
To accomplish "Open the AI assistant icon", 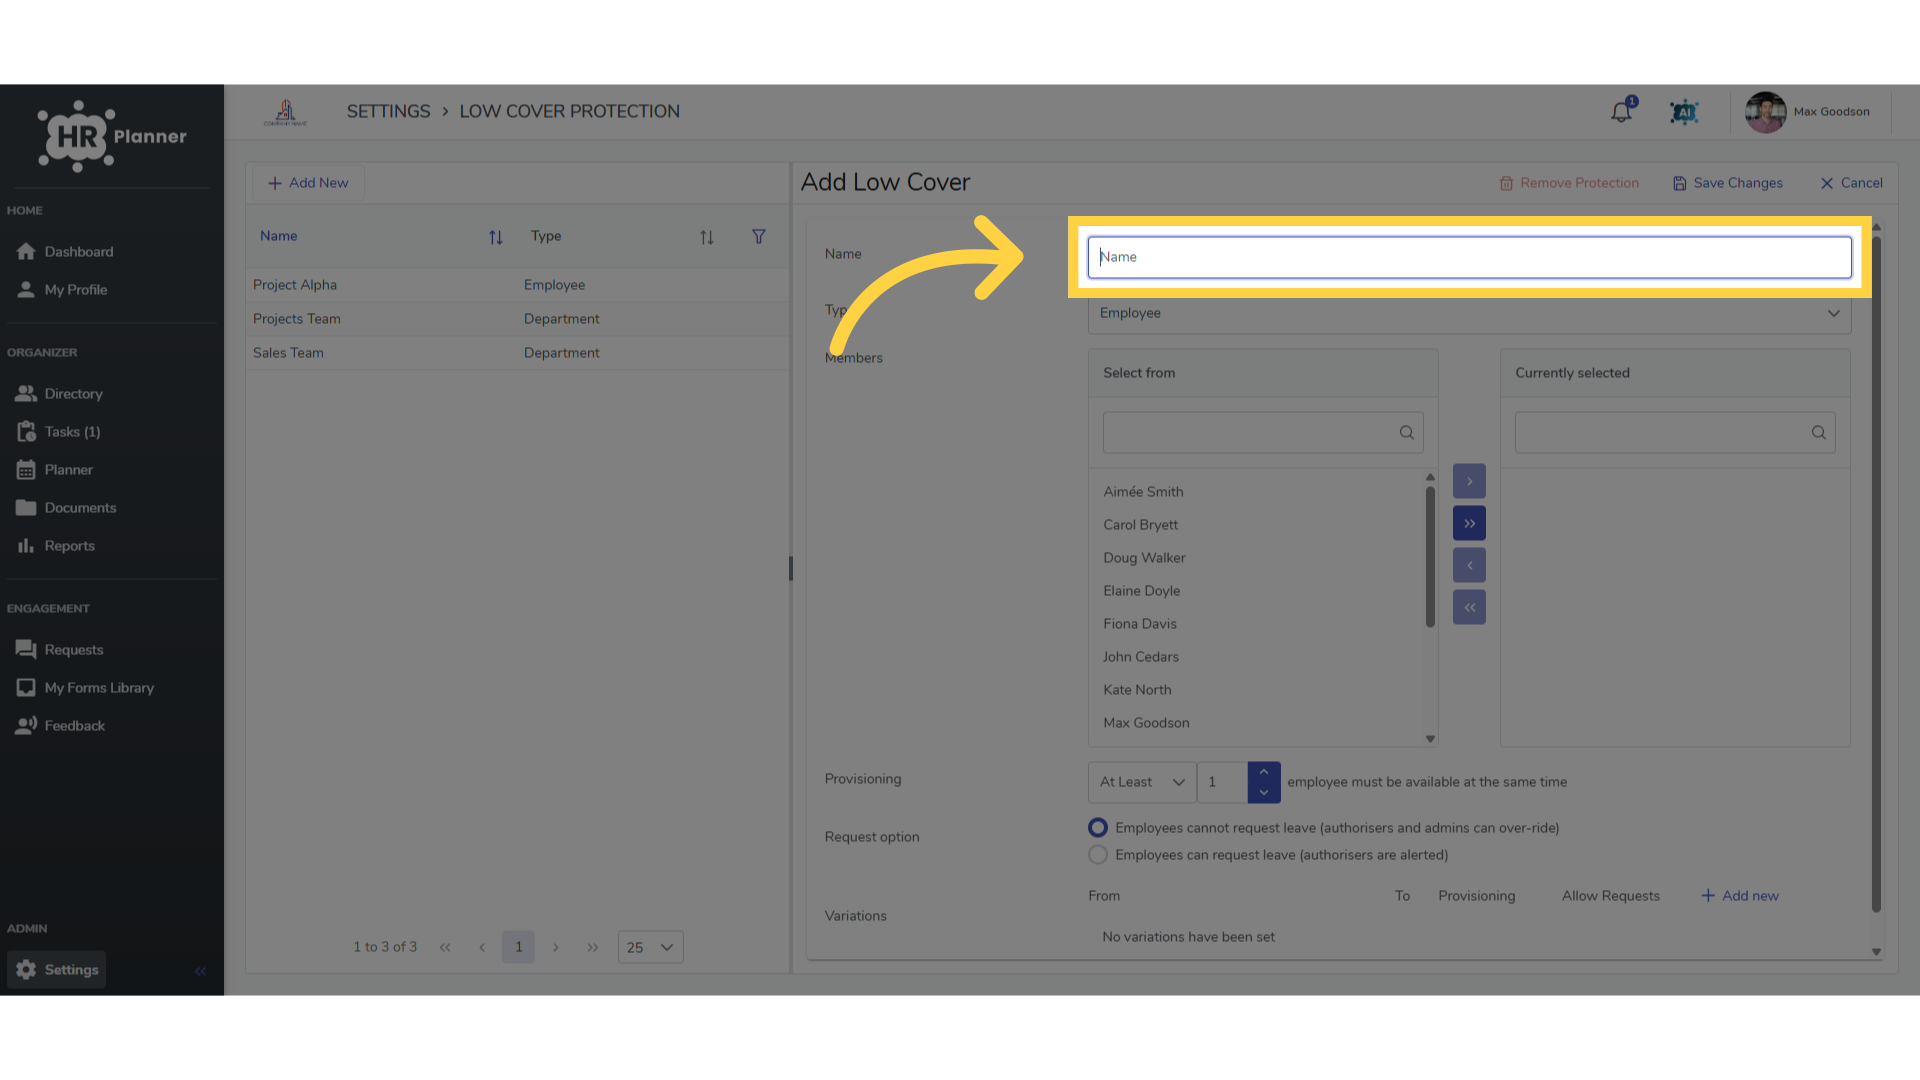I will point(1685,112).
